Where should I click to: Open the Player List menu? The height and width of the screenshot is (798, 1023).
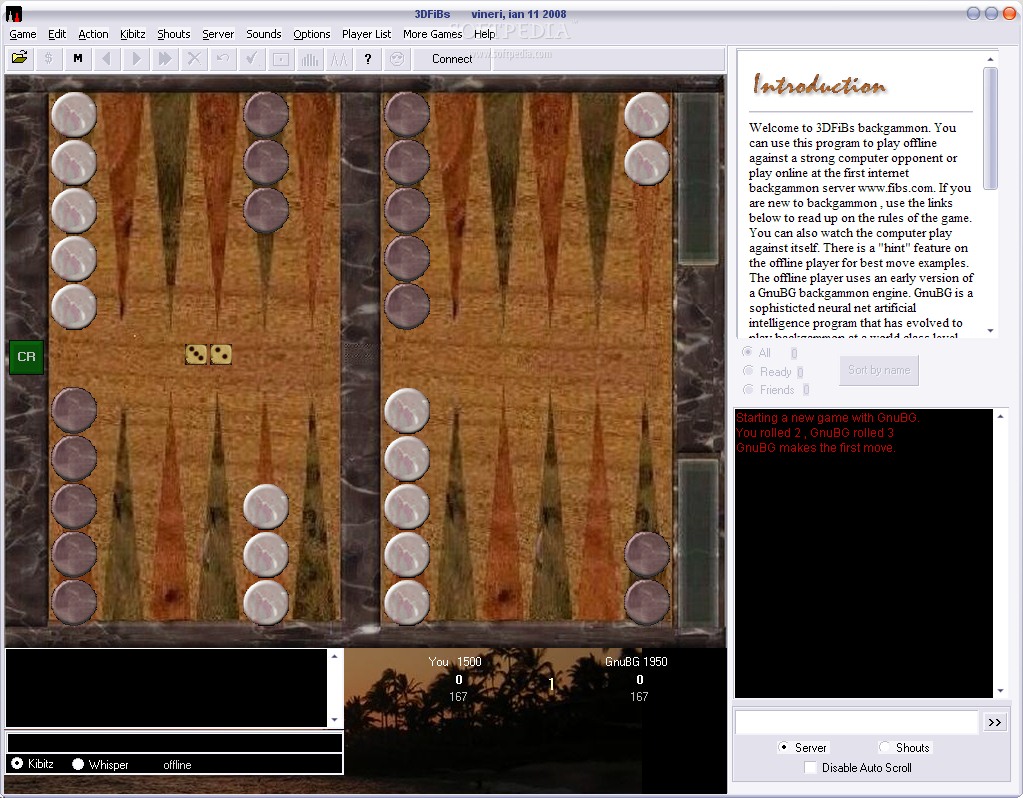[366, 34]
